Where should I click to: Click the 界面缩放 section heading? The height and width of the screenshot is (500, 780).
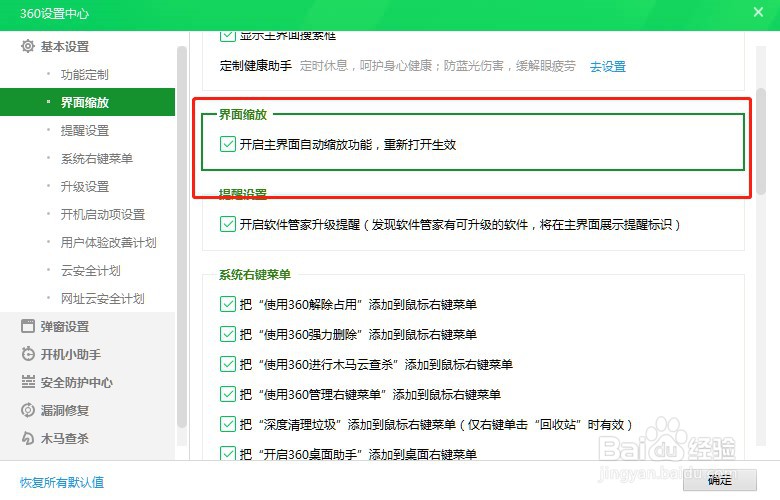tap(243, 114)
